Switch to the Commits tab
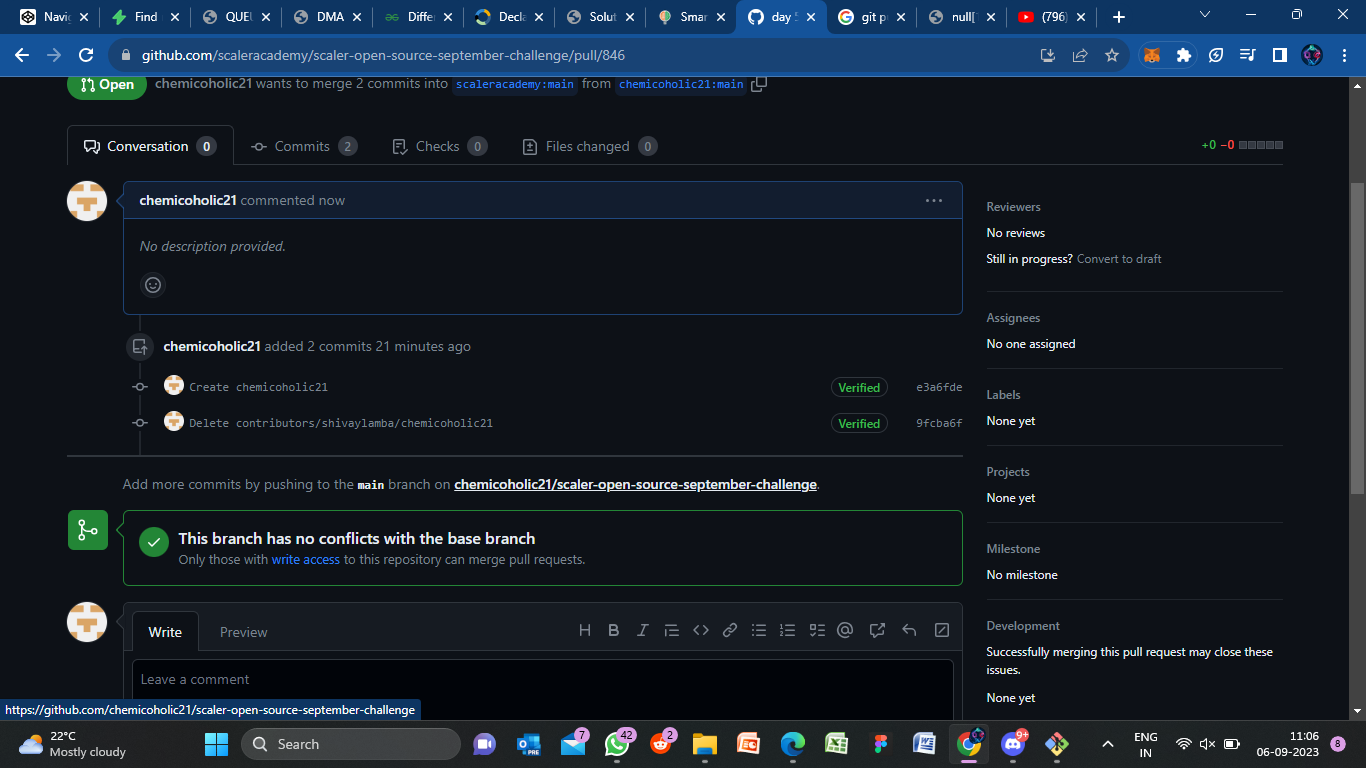 pyautogui.click(x=304, y=146)
